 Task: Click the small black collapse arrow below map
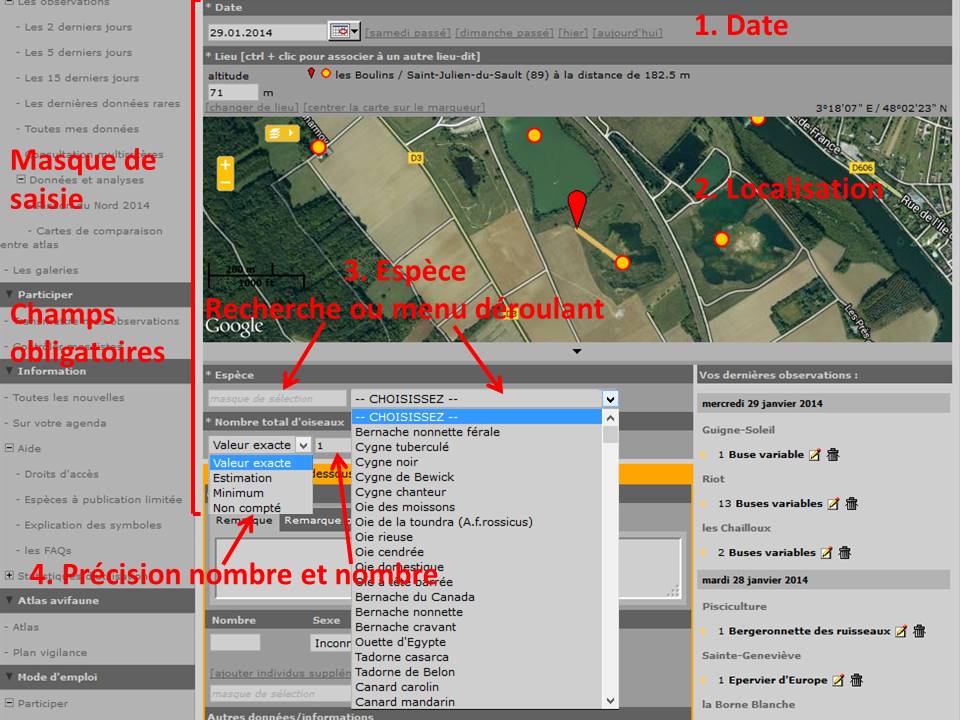577,351
